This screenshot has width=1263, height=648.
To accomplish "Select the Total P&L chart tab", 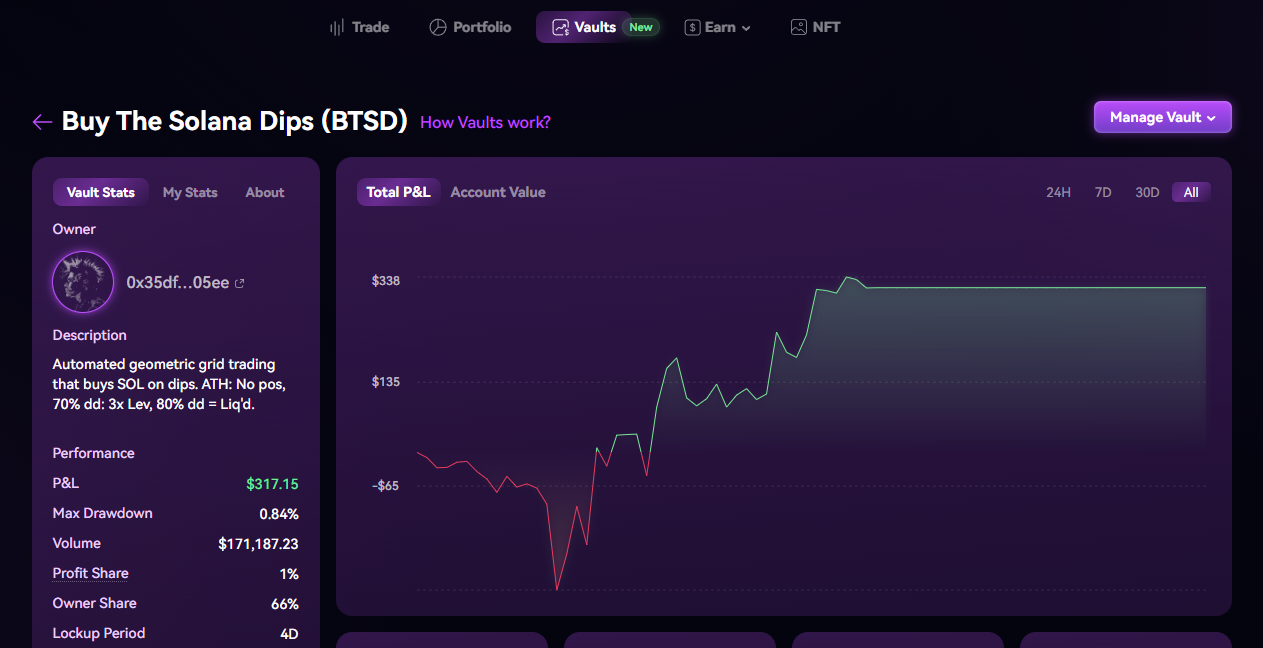I will pos(398,192).
